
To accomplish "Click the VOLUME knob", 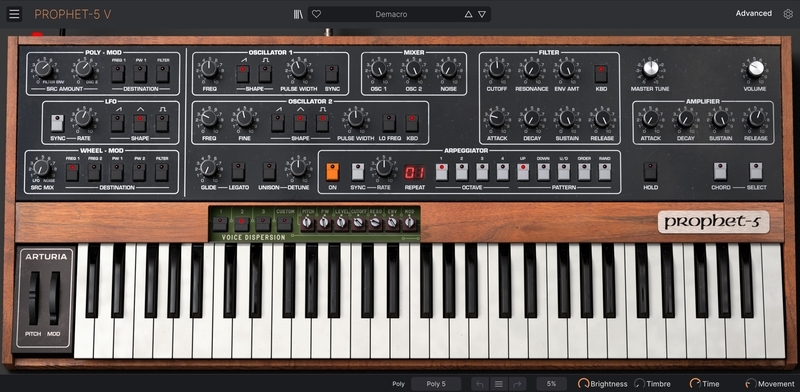I will point(756,68).
